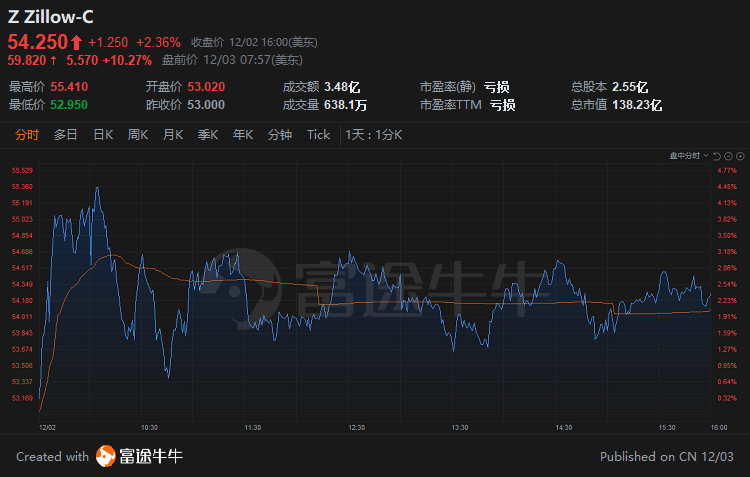Open the 月K monthly candlestick tab
Viewport: 750px width, 477px height.
pos(173,135)
